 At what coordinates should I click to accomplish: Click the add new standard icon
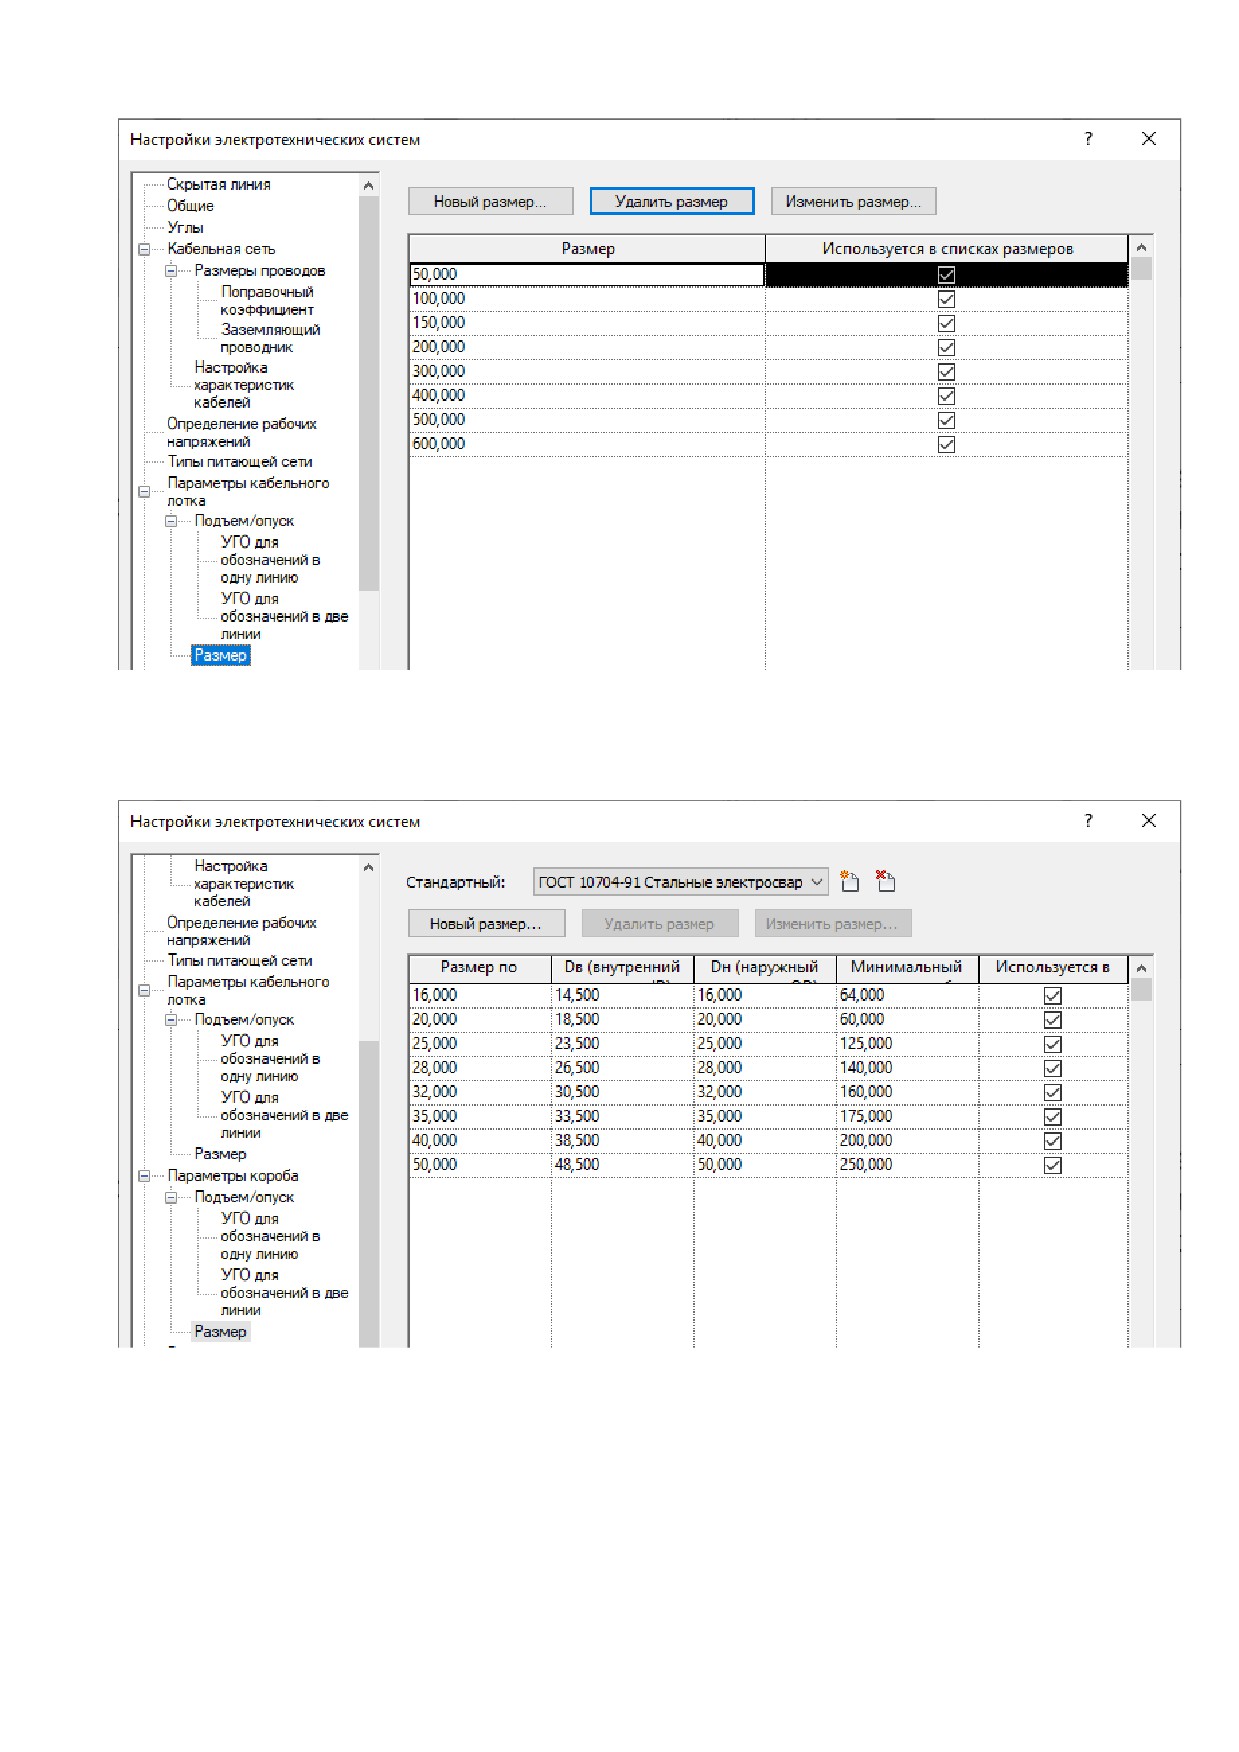click(849, 881)
